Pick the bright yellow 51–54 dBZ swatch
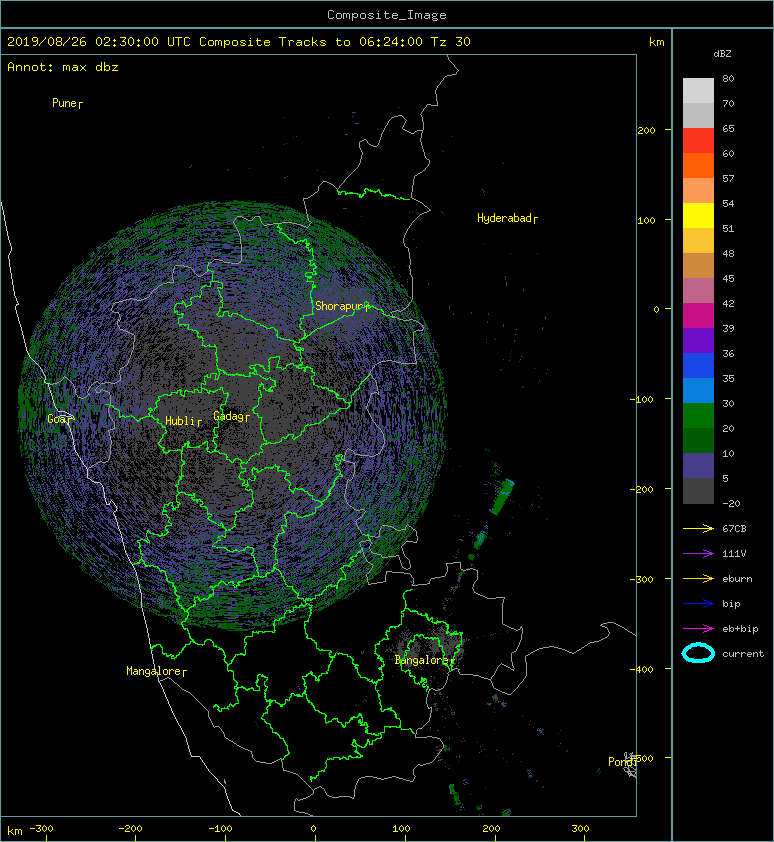The height and width of the screenshot is (842, 774). 698,216
